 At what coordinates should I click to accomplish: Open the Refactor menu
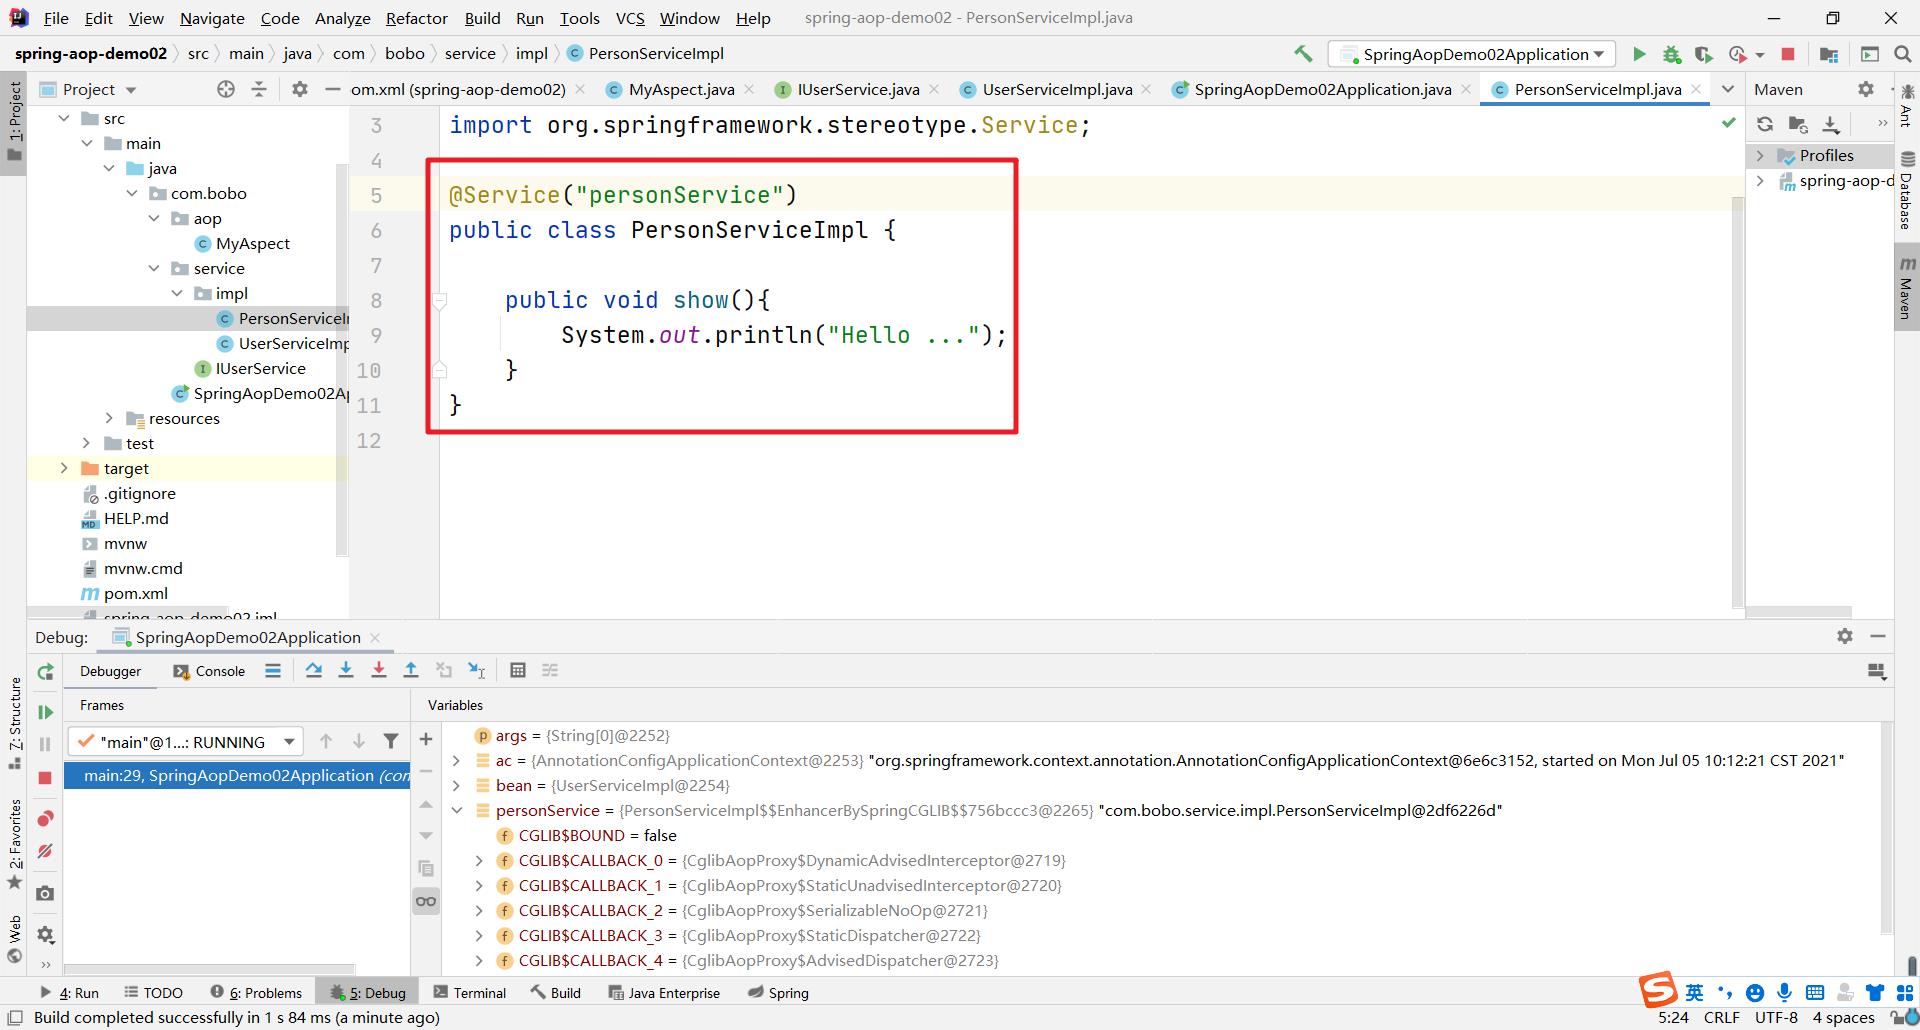point(417,18)
